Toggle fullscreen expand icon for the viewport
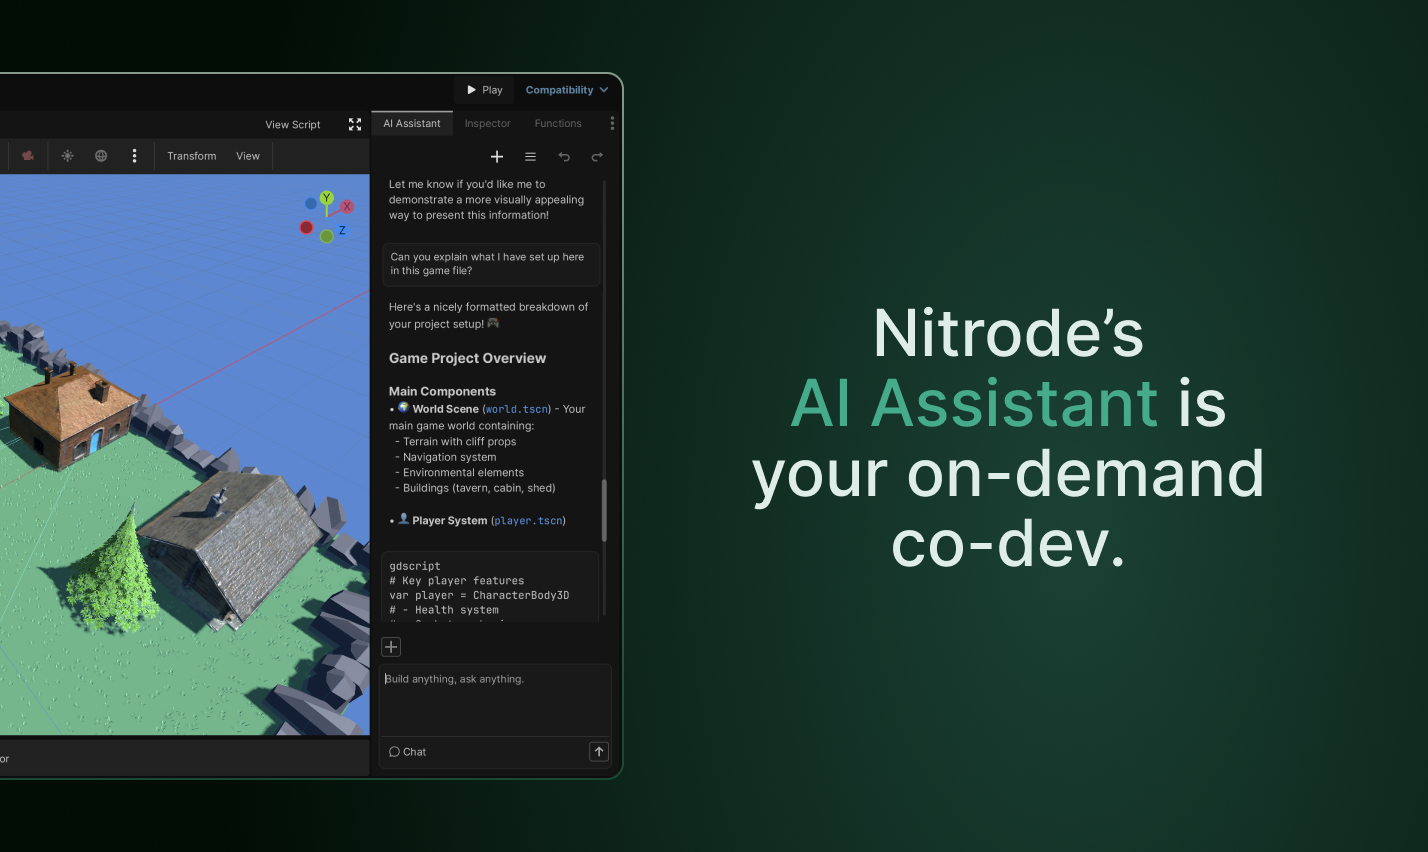Screen dimensions: 1428x852 (x=355, y=124)
